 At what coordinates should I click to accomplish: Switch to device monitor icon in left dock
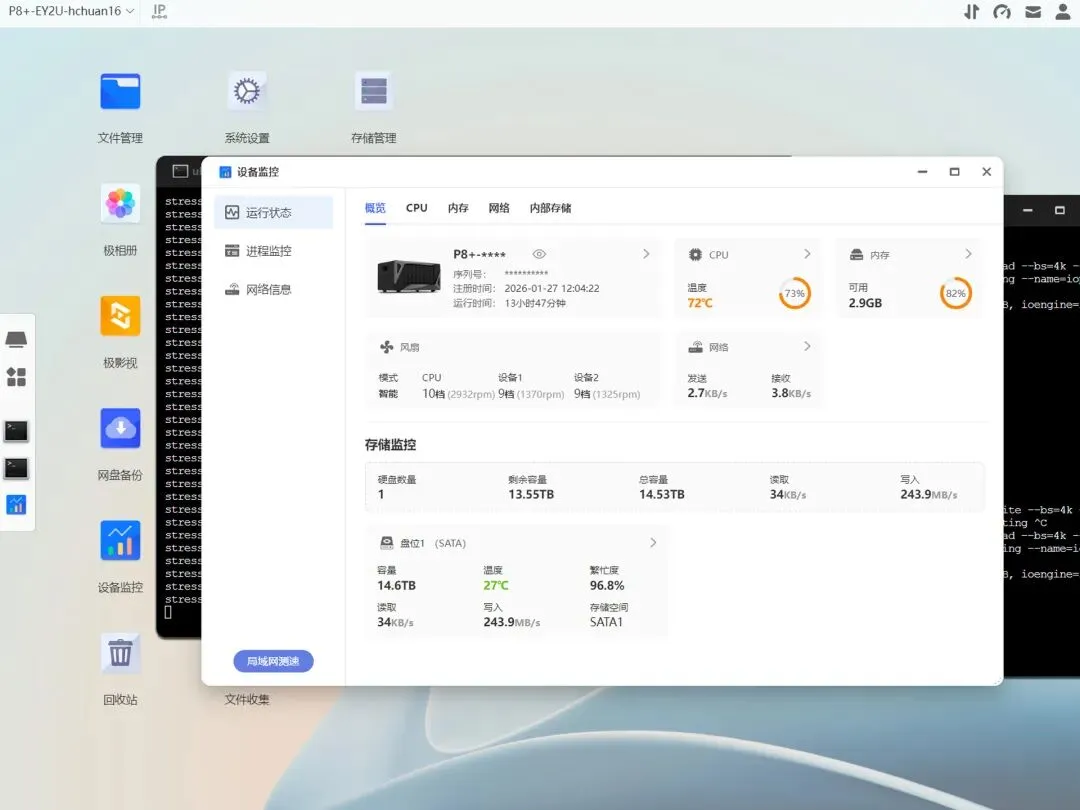coord(16,505)
